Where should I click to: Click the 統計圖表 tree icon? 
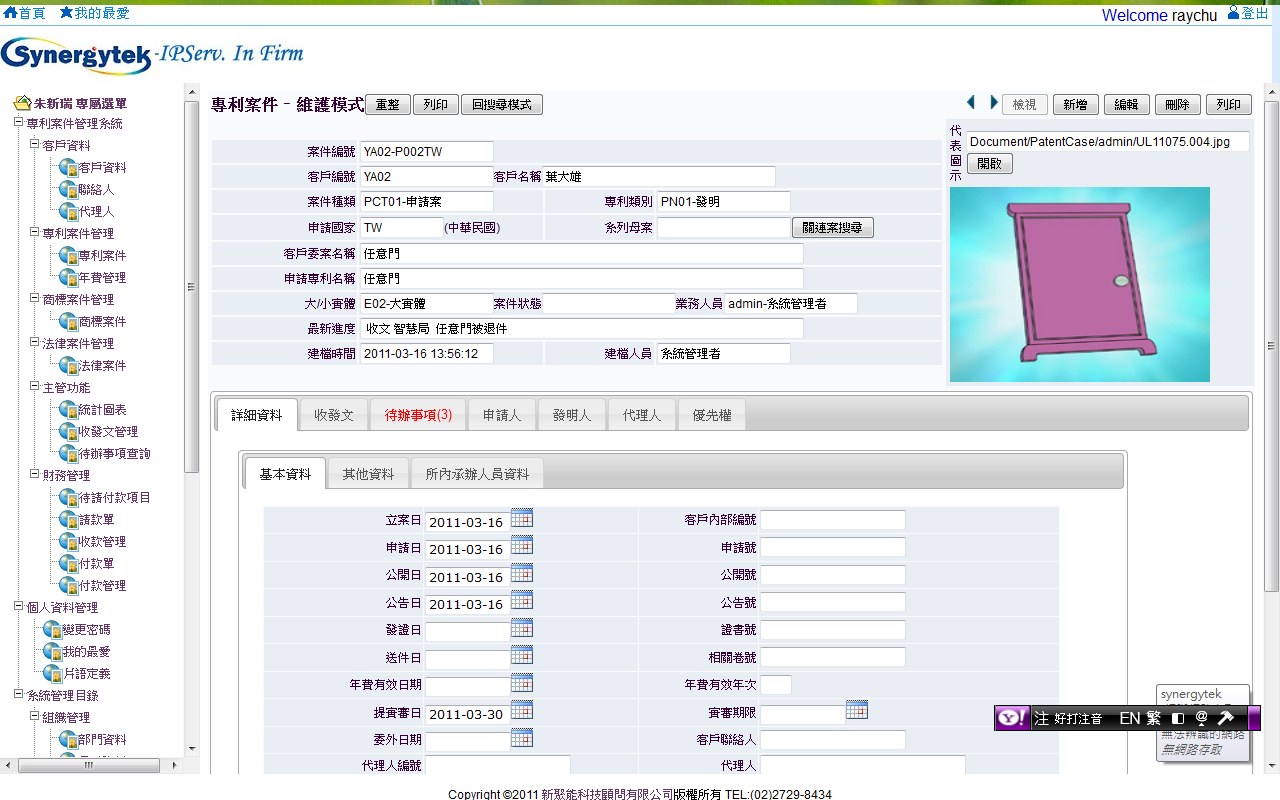(x=68, y=410)
